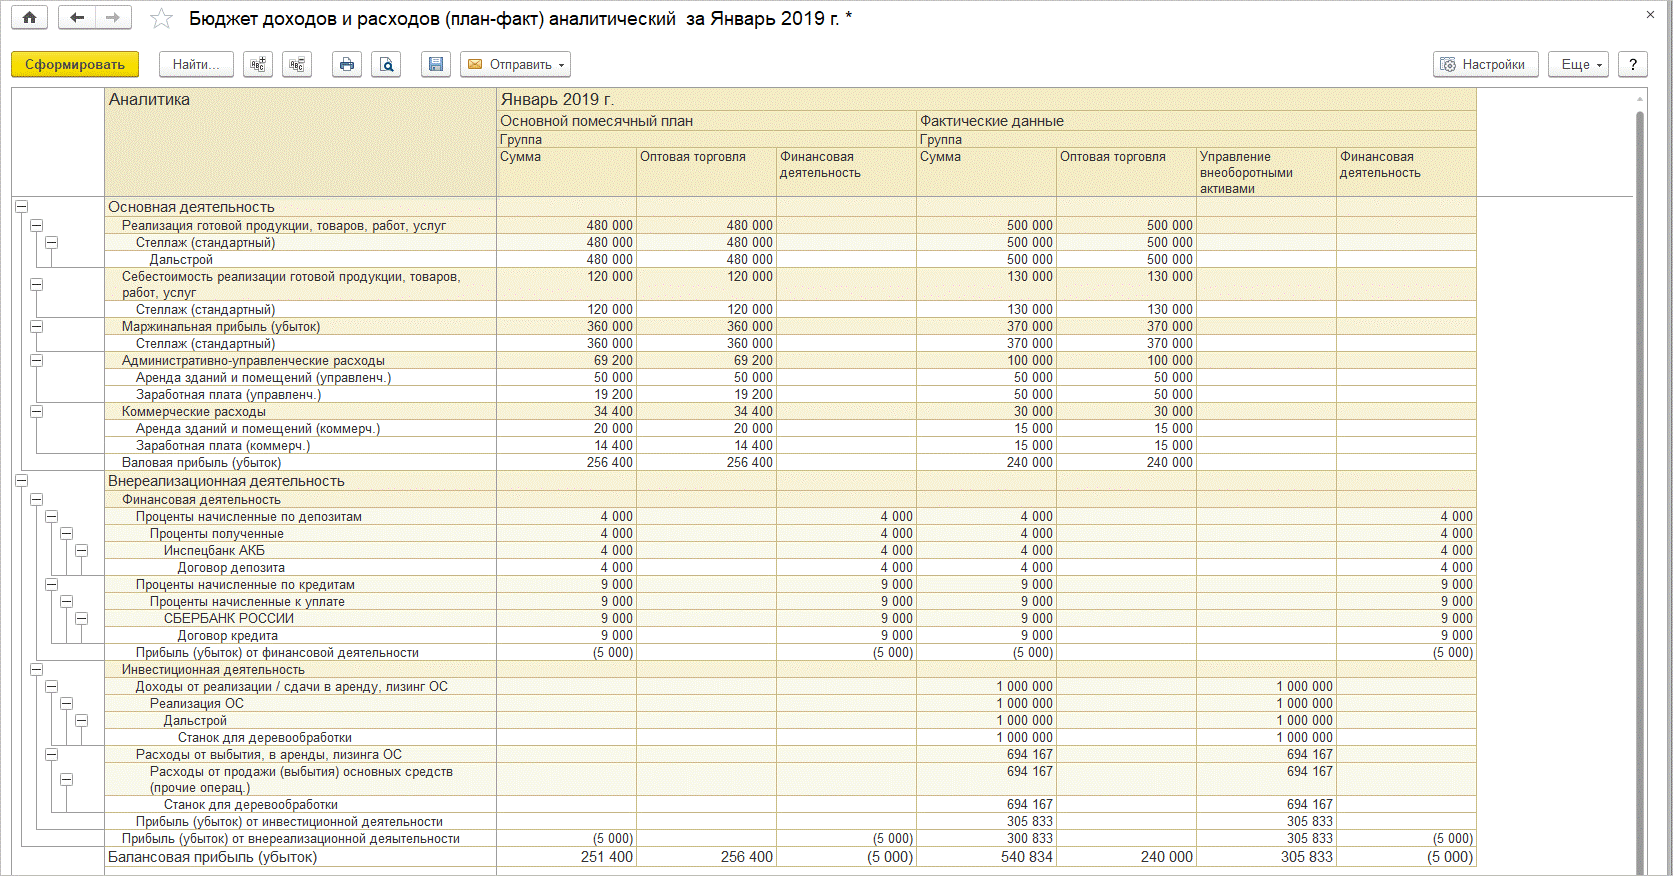
Task: Select the 300 833 fact сумма cell
Action: point(986,838)
